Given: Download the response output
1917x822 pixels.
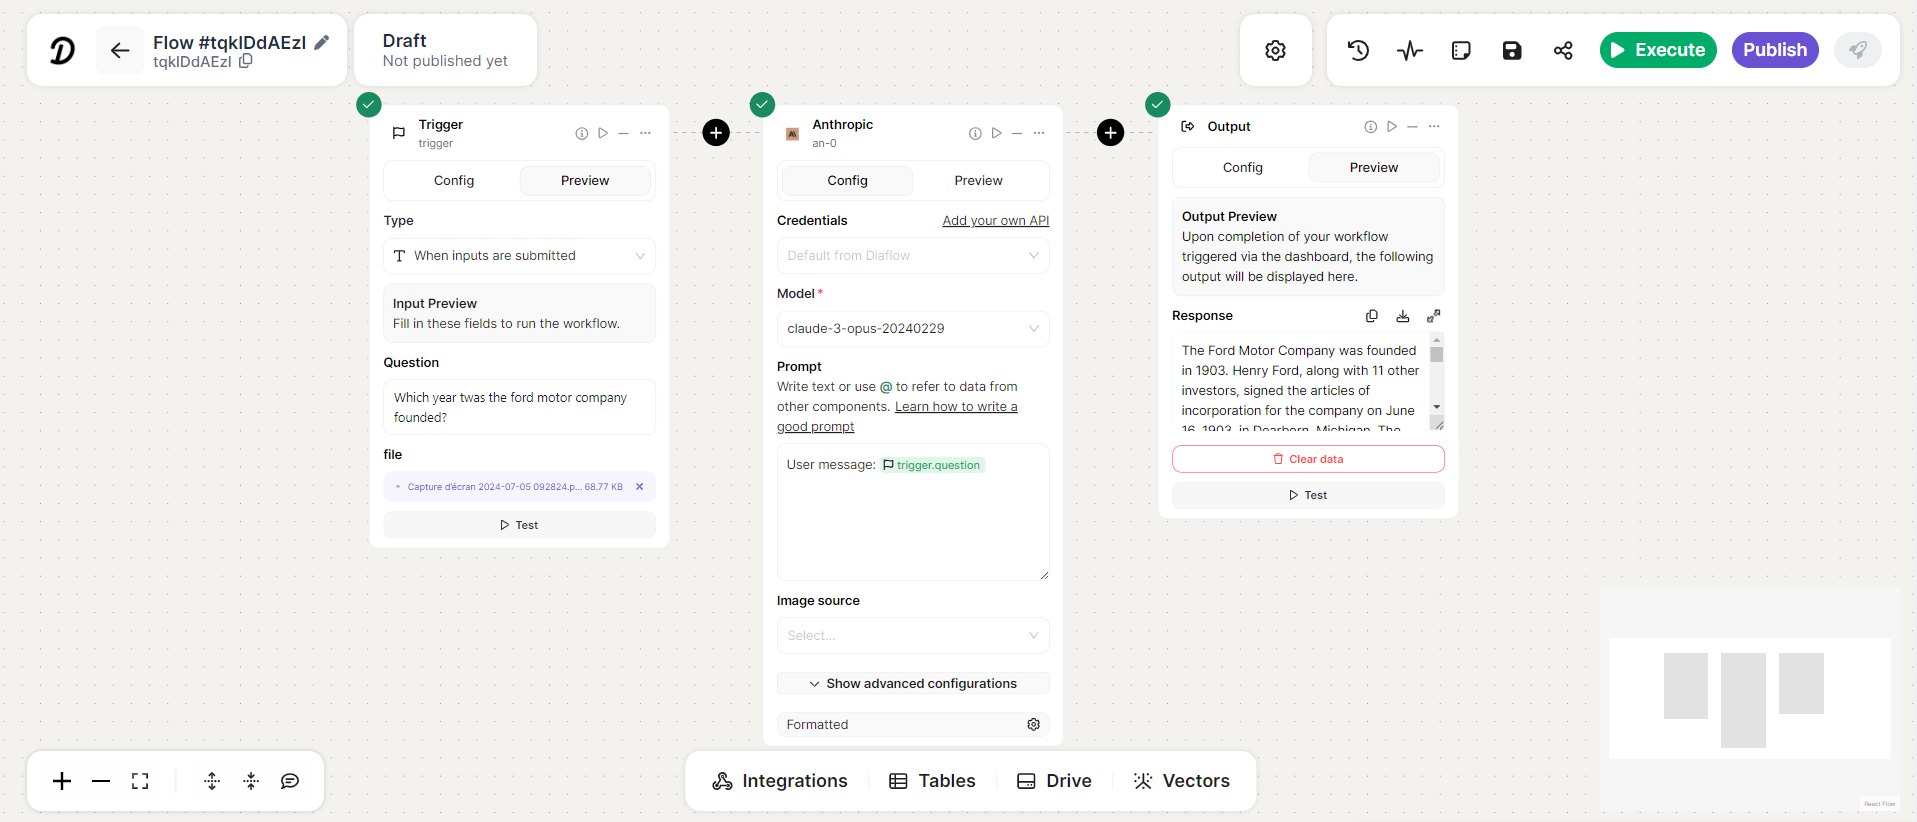Looking at the screenshot, I should 1403,316.
